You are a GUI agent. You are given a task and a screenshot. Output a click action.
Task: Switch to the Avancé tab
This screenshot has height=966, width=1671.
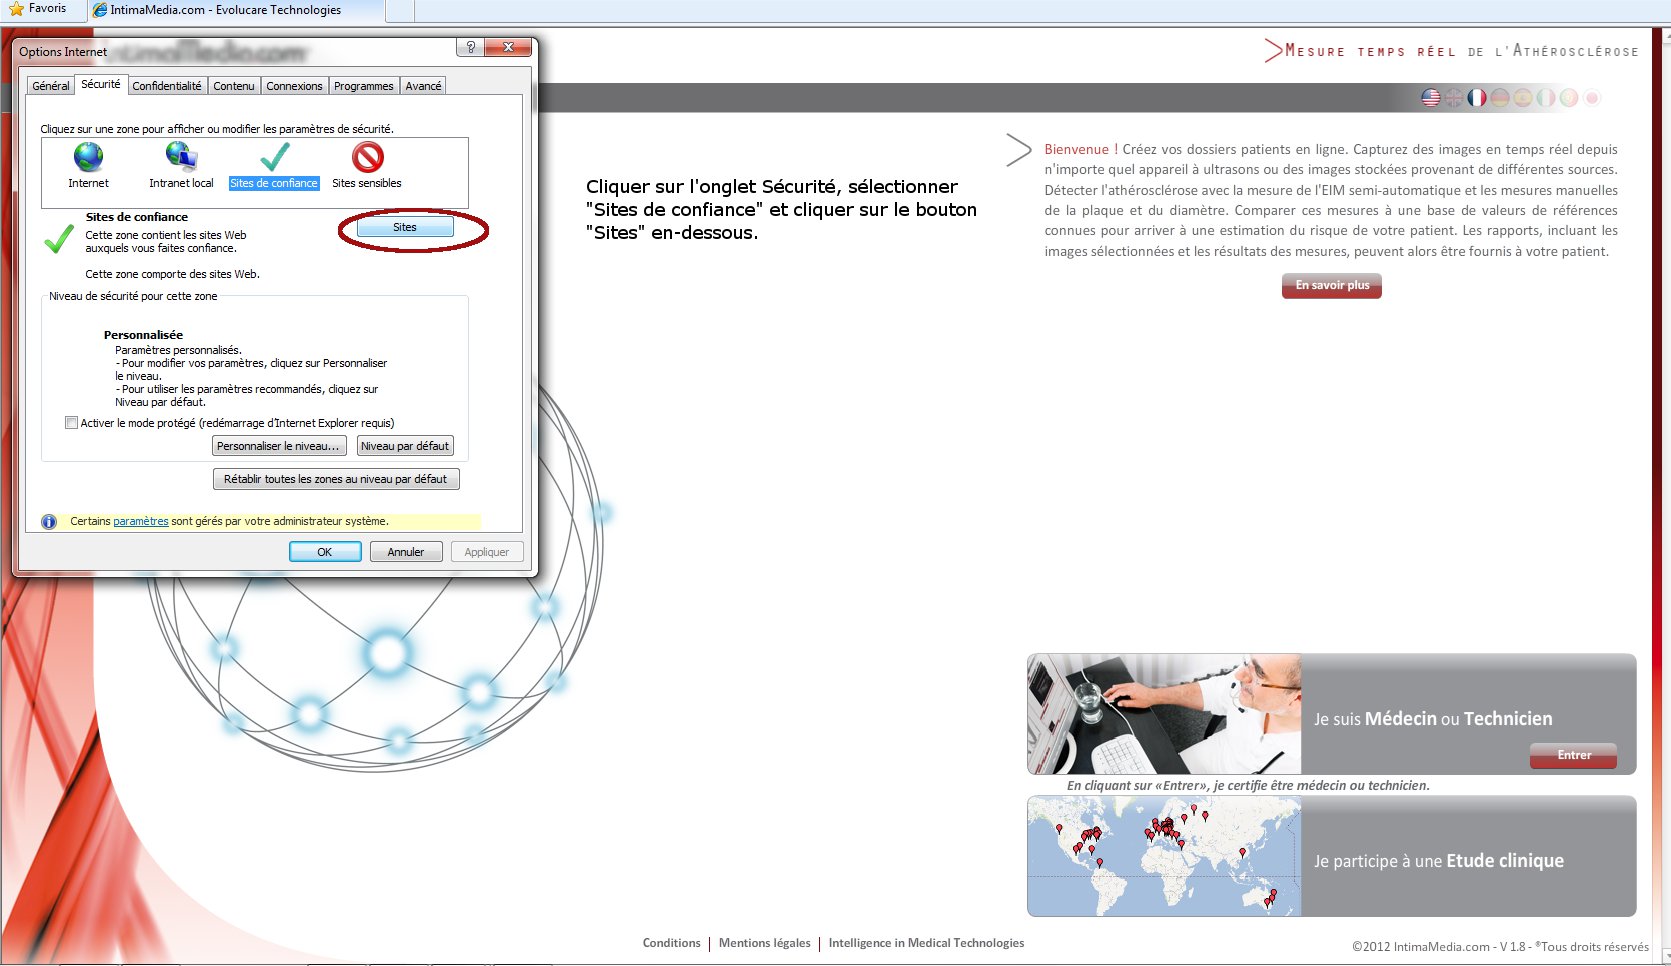(x=423, y=86)
